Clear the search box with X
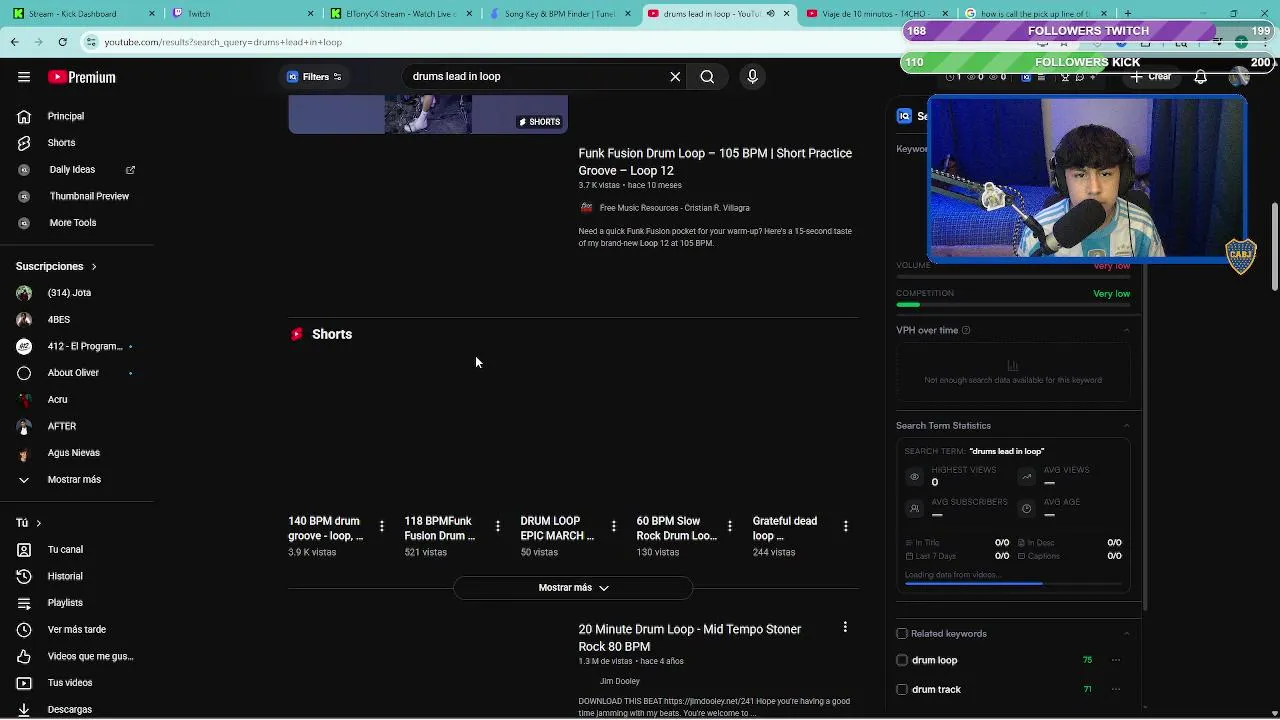 (x=675, y=77)
